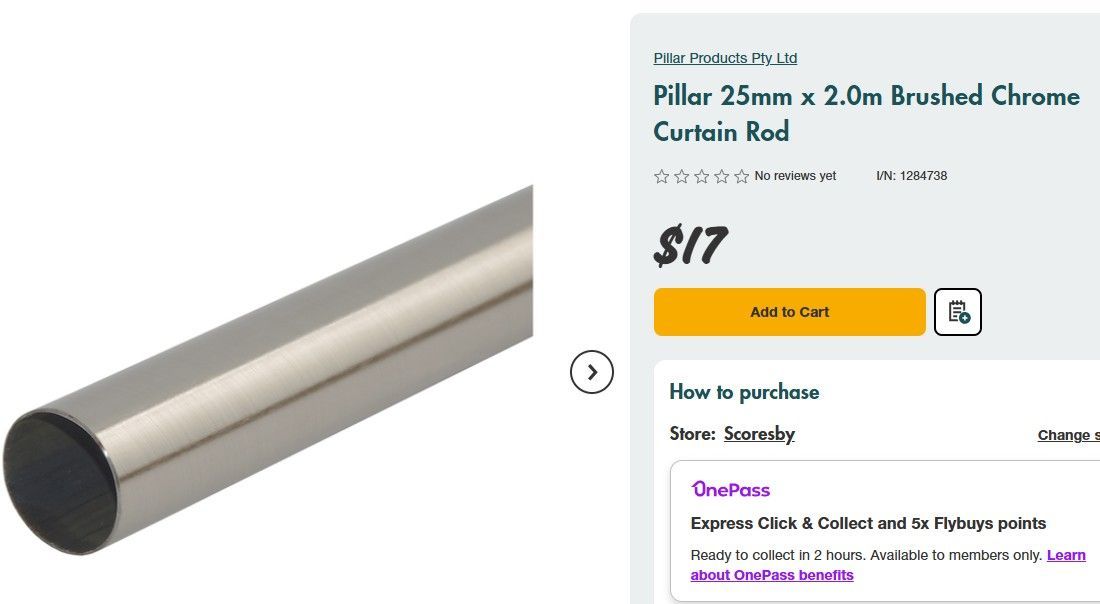Click the product title heading
The height and width of the screenshot is (604, 1100).
[866, 114]
